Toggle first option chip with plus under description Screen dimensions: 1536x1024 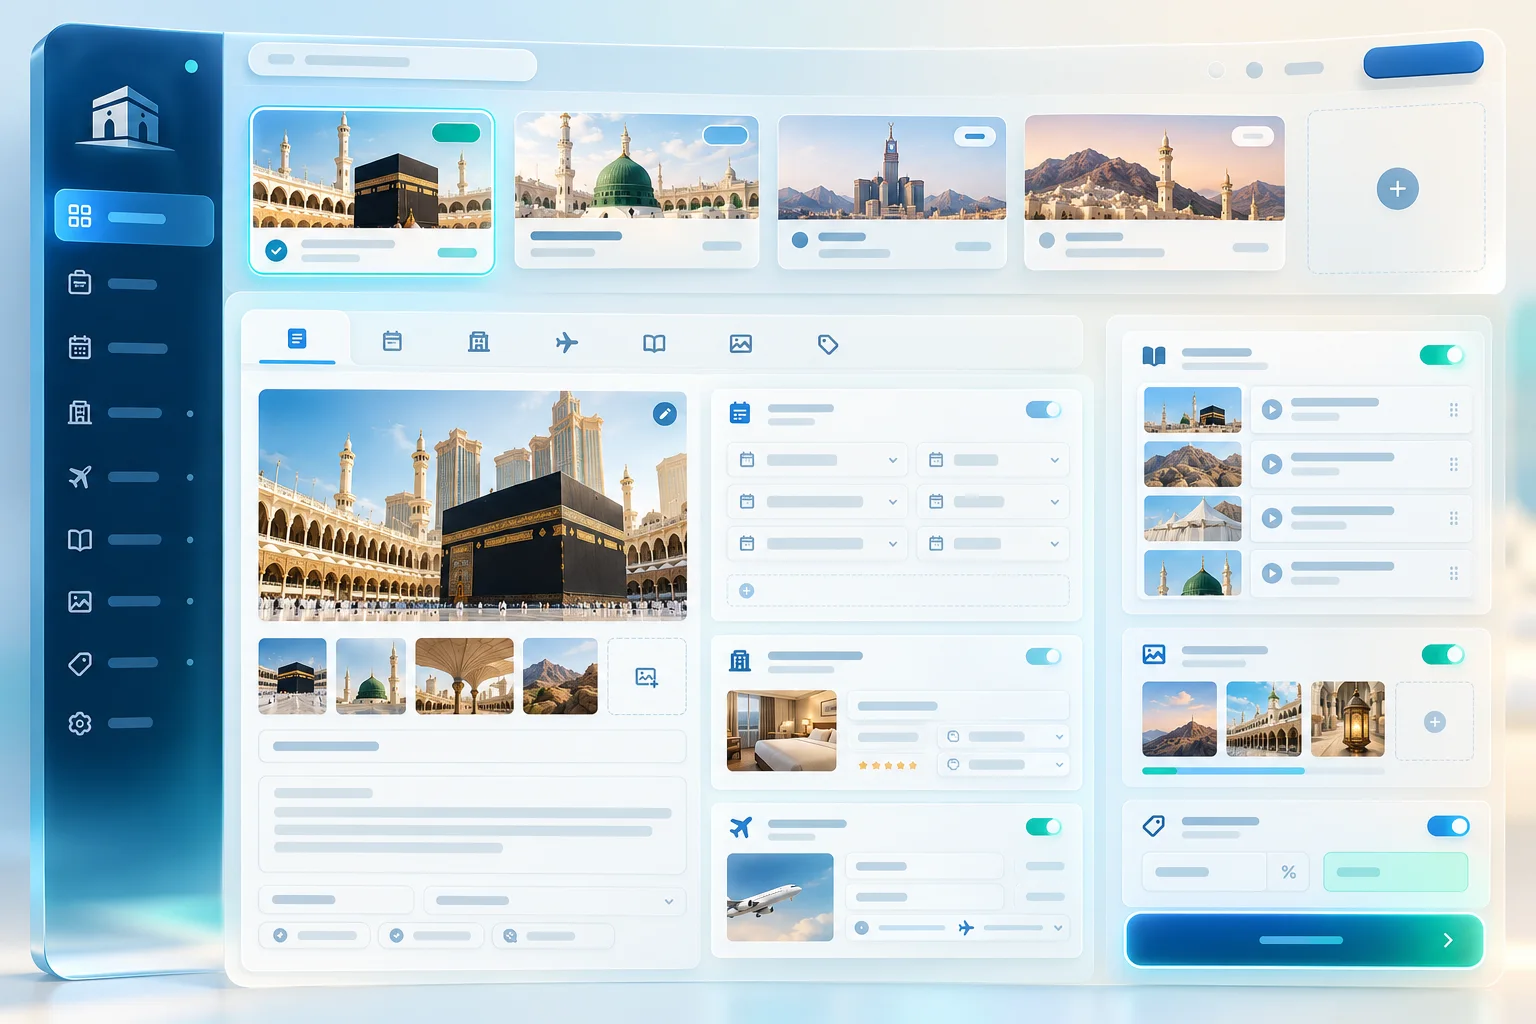click(x=315, y=936)
